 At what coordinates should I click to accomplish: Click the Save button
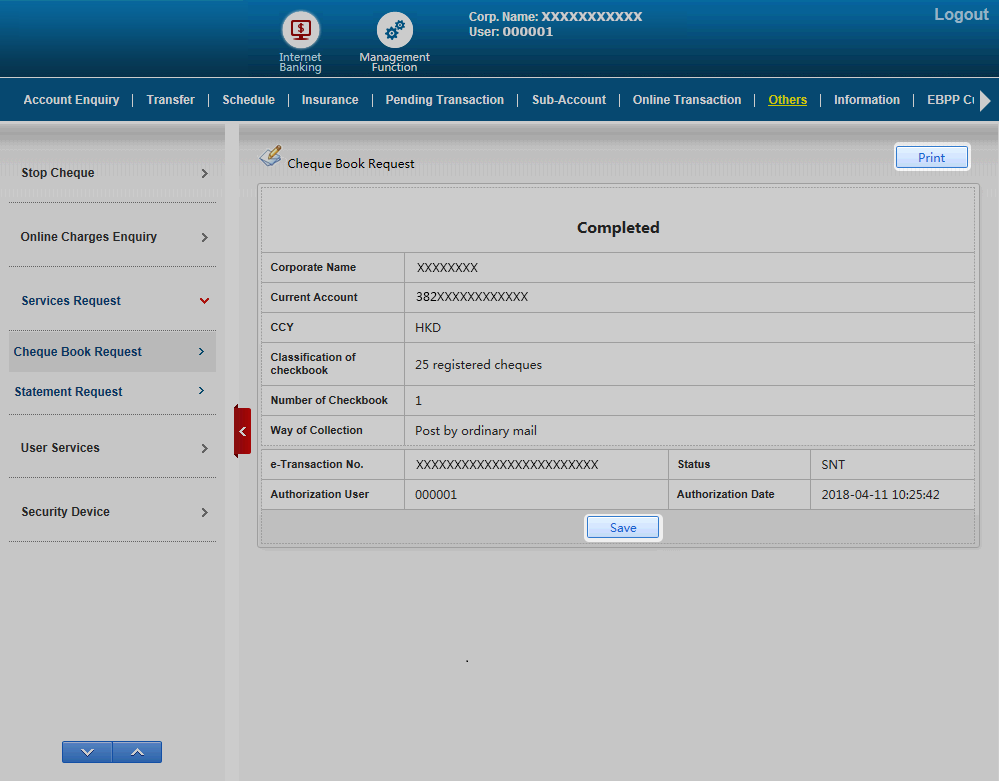pyautogui.click(x=622, y=528)
